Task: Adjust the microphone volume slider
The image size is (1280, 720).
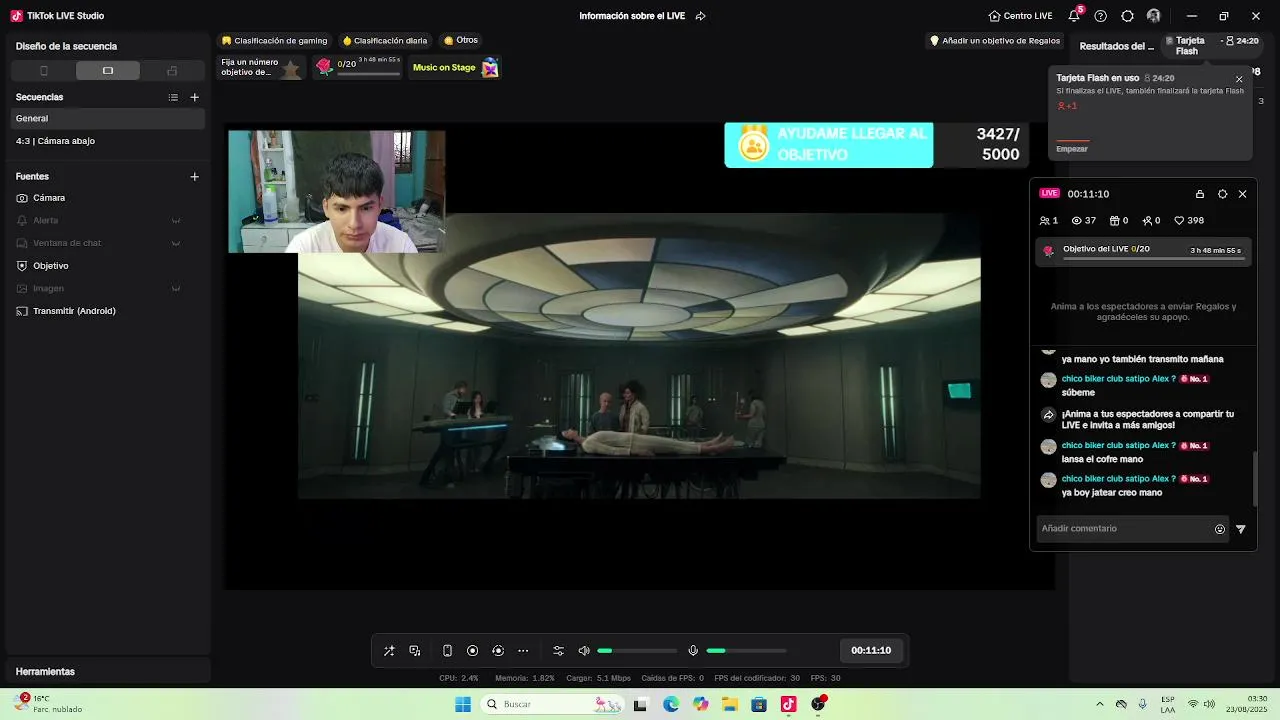Action: [x=746, y=651]
